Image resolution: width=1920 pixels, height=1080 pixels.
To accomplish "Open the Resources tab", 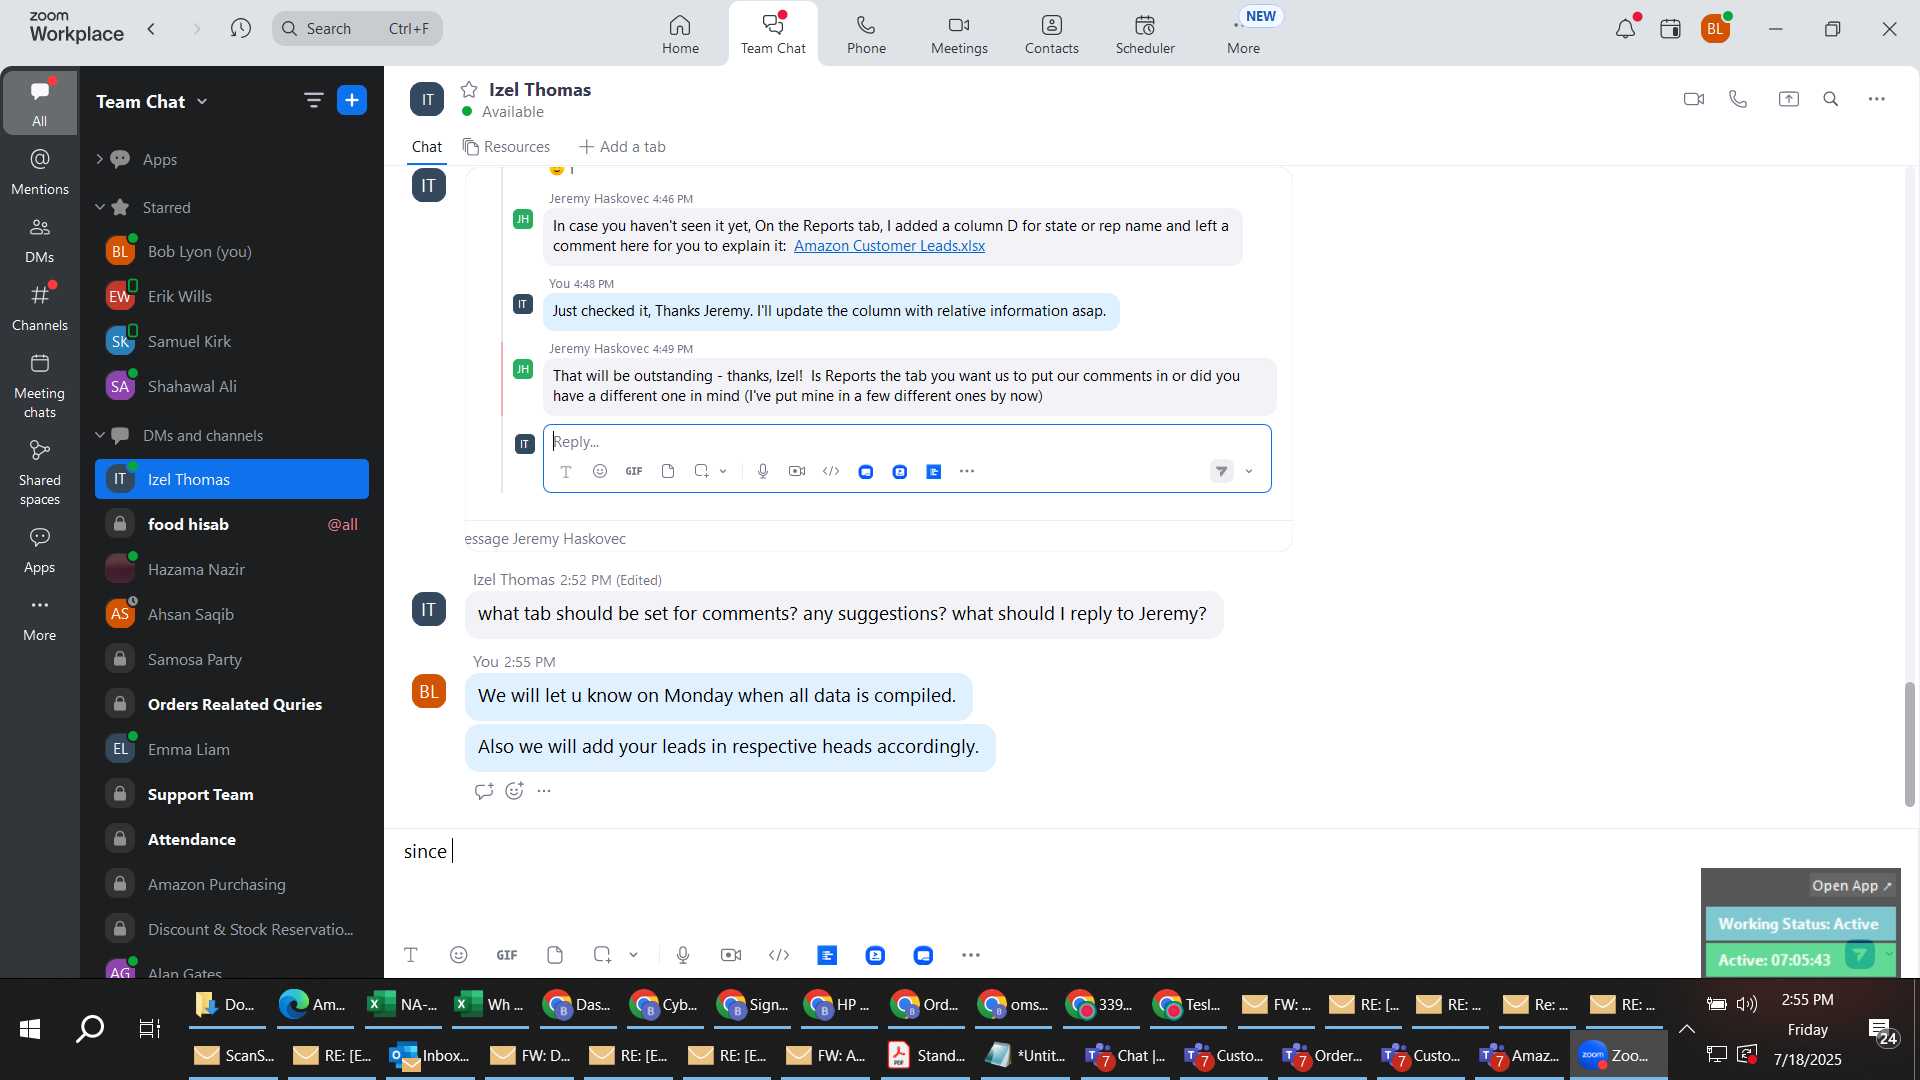I will pyautogui.click(x=506, y=147).
